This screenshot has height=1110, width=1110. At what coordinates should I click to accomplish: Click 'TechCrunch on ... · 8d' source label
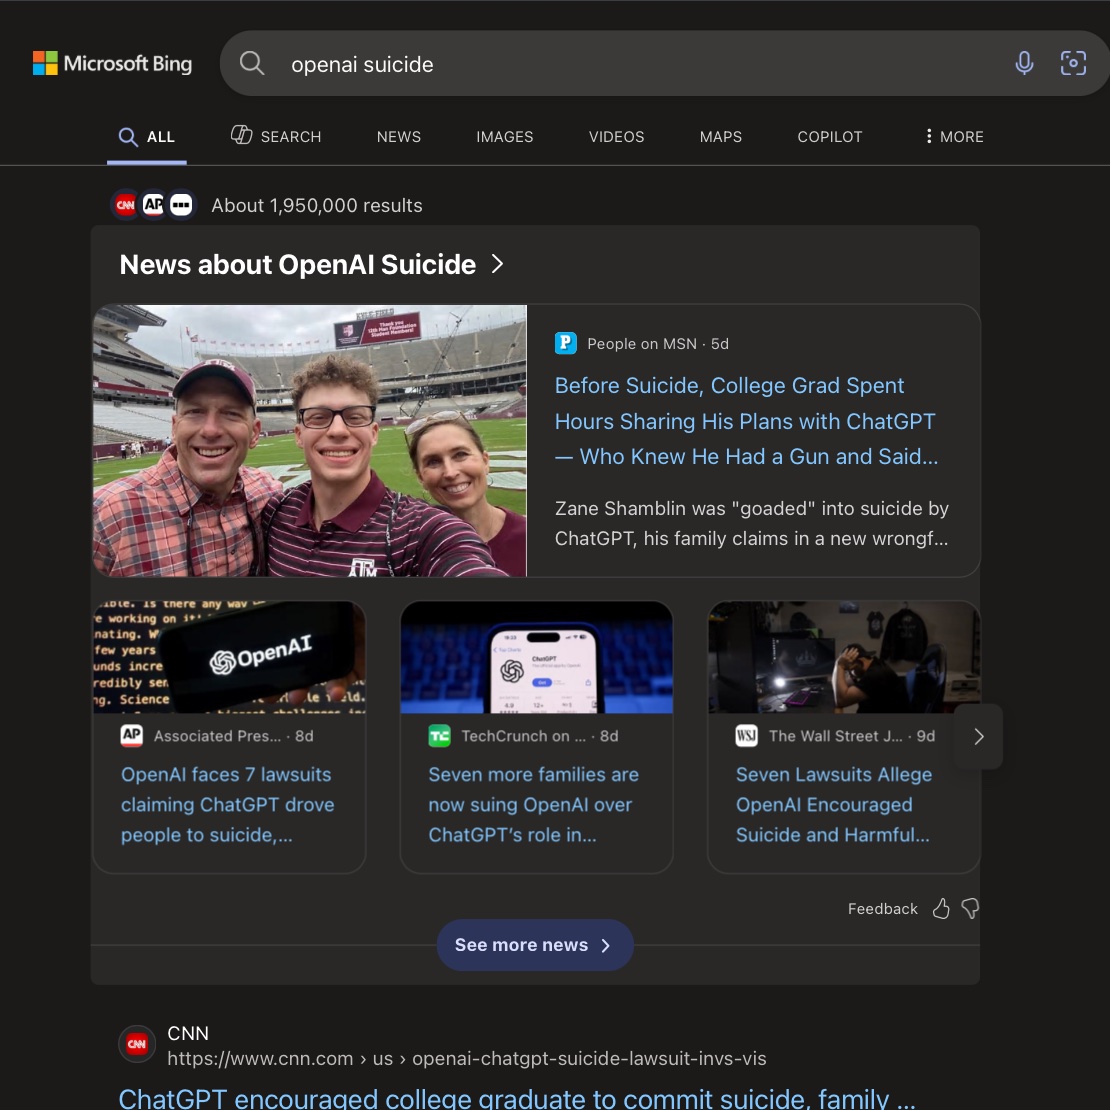click(539, 736)
